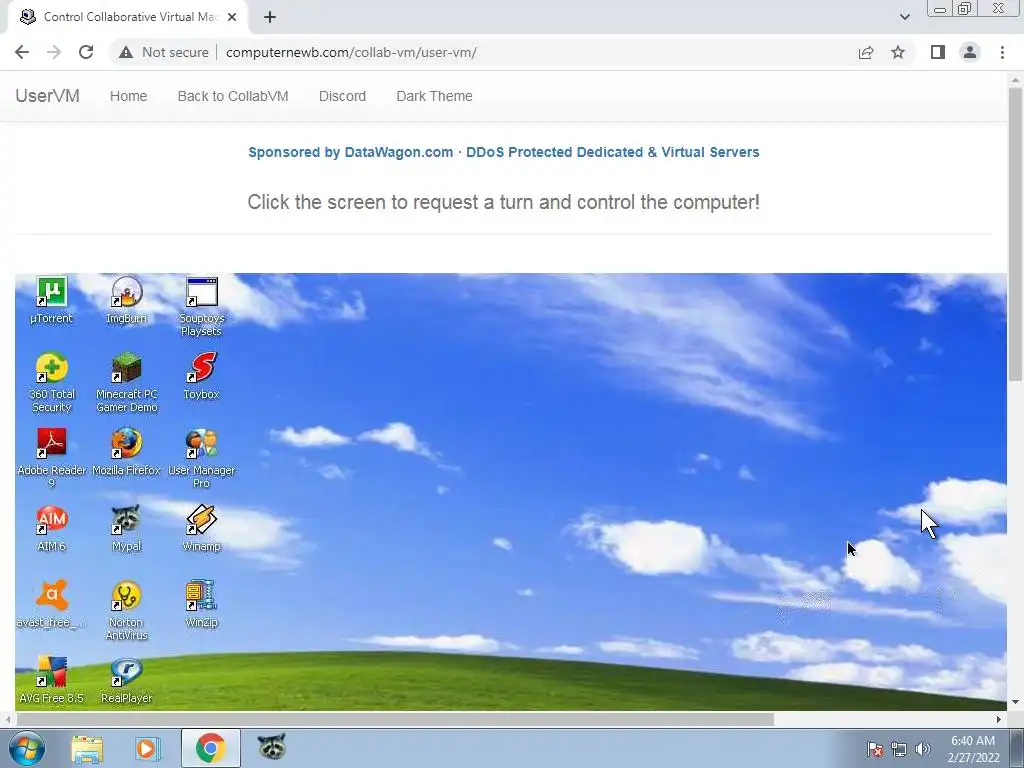
Task: Switch to Dark Theme
Action: tap(434, 96)
